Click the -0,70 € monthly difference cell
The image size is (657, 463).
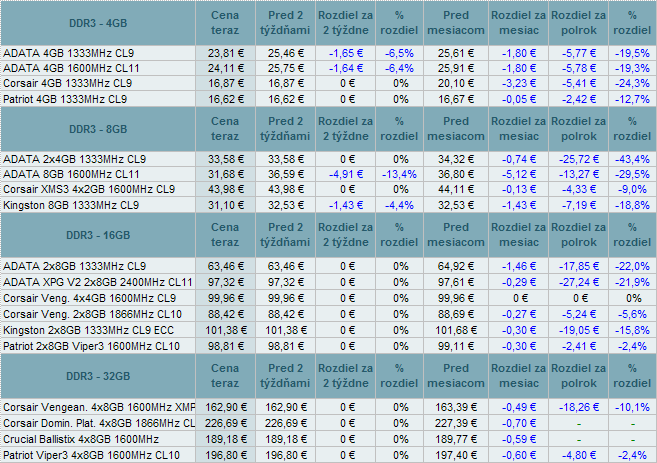click(x=519, y=423)
